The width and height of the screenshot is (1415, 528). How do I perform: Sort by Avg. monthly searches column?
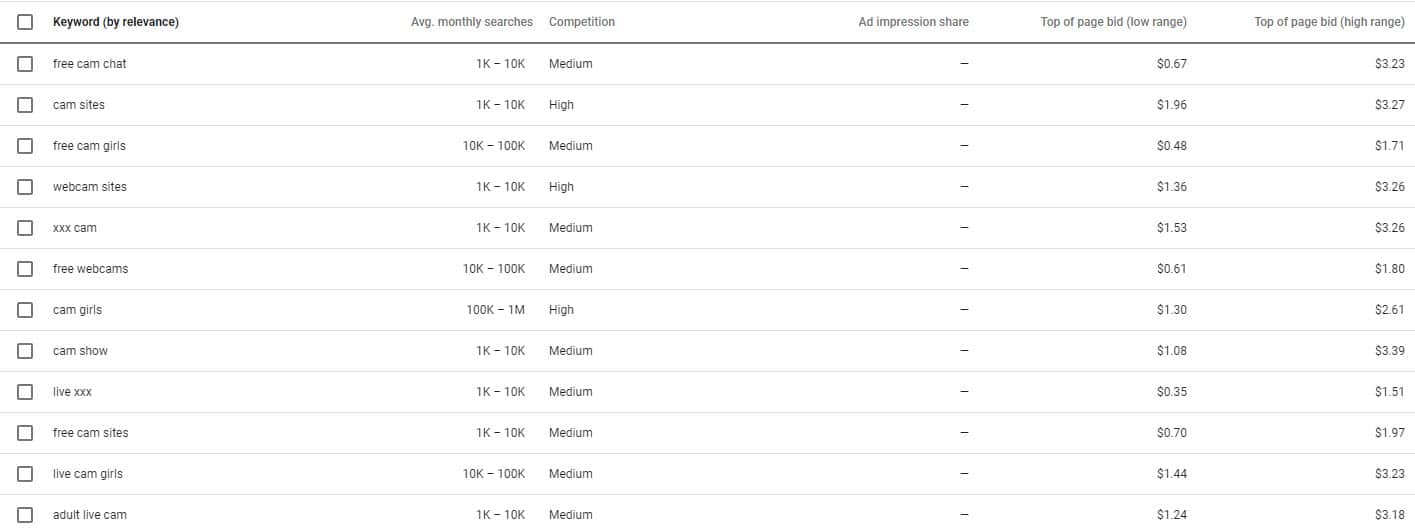(x=472, y=22)
